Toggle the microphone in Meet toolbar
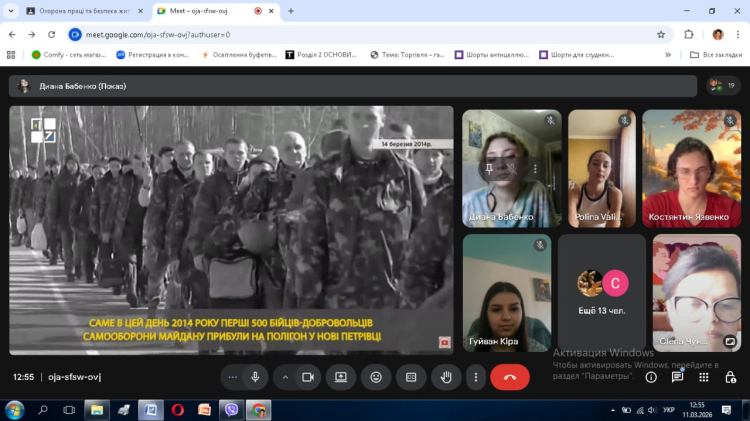 255,377
